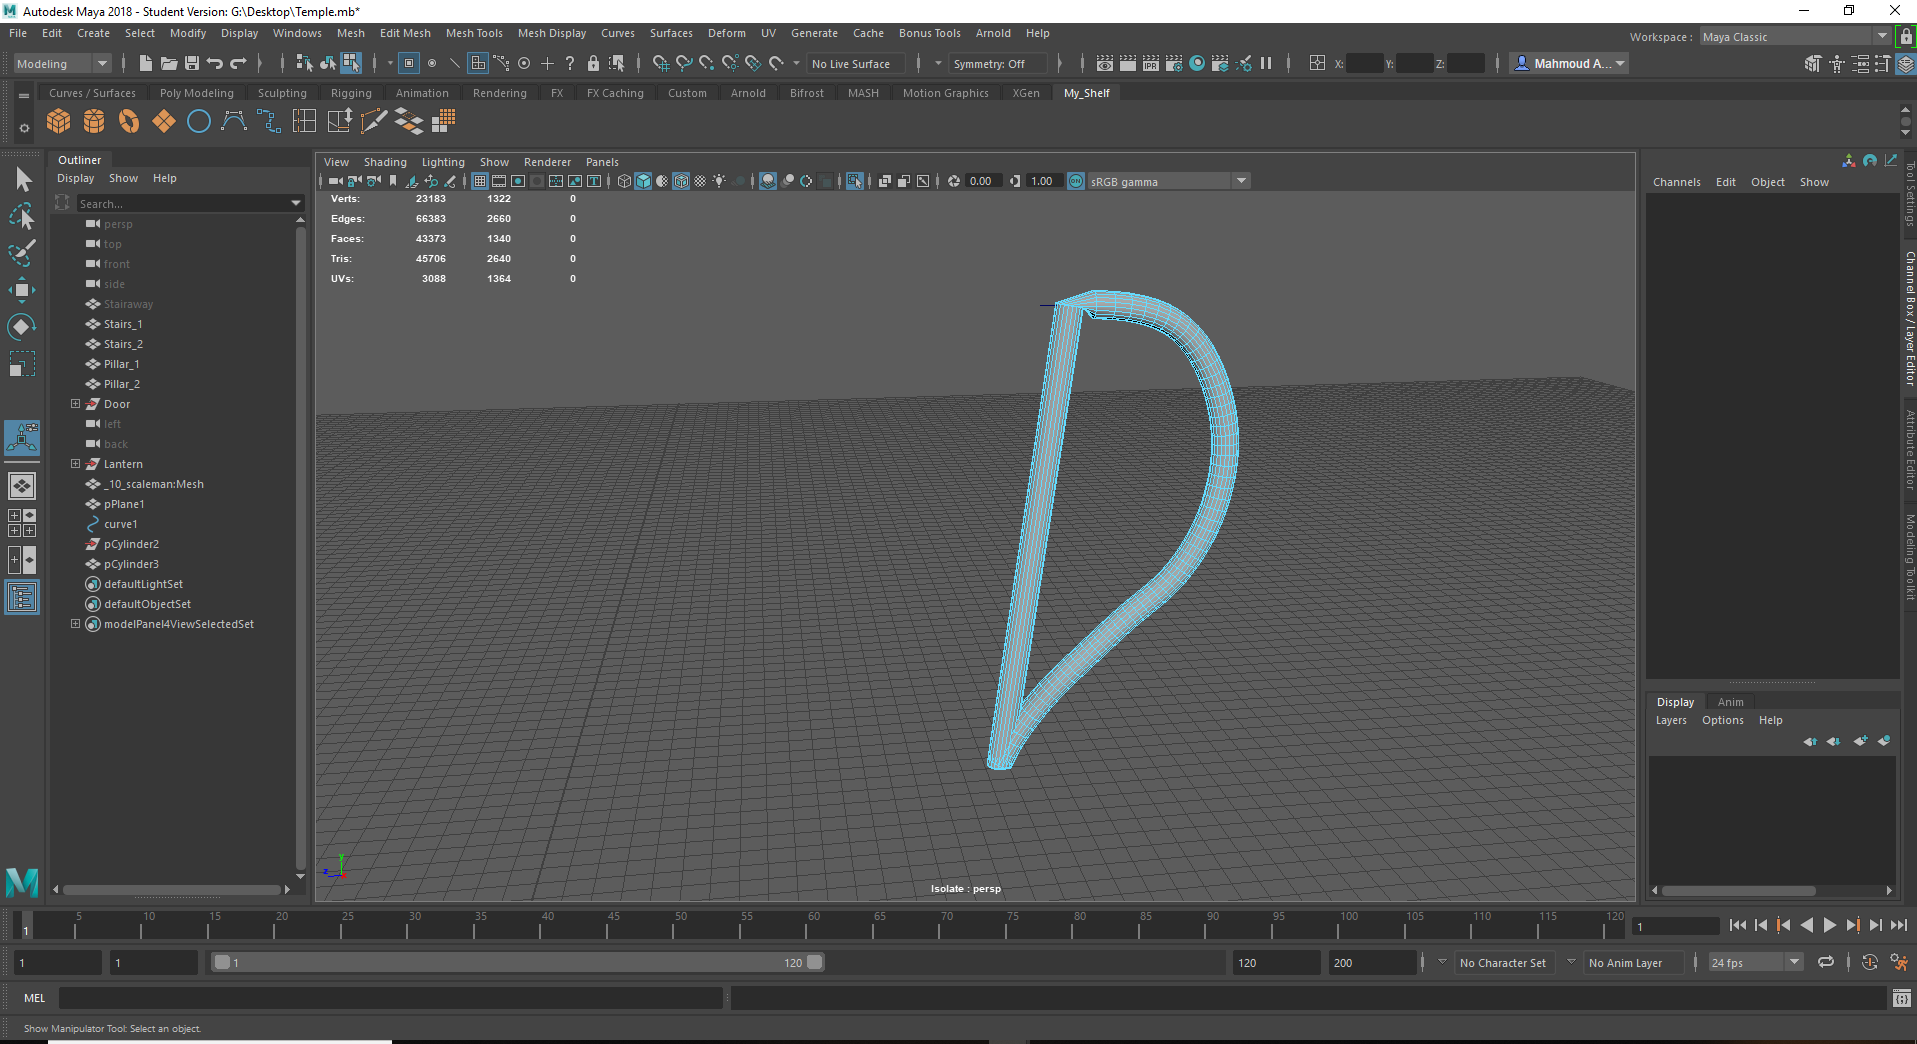
Task: Click the polygon plane shelf icon
Action: (x=164, y=122)
